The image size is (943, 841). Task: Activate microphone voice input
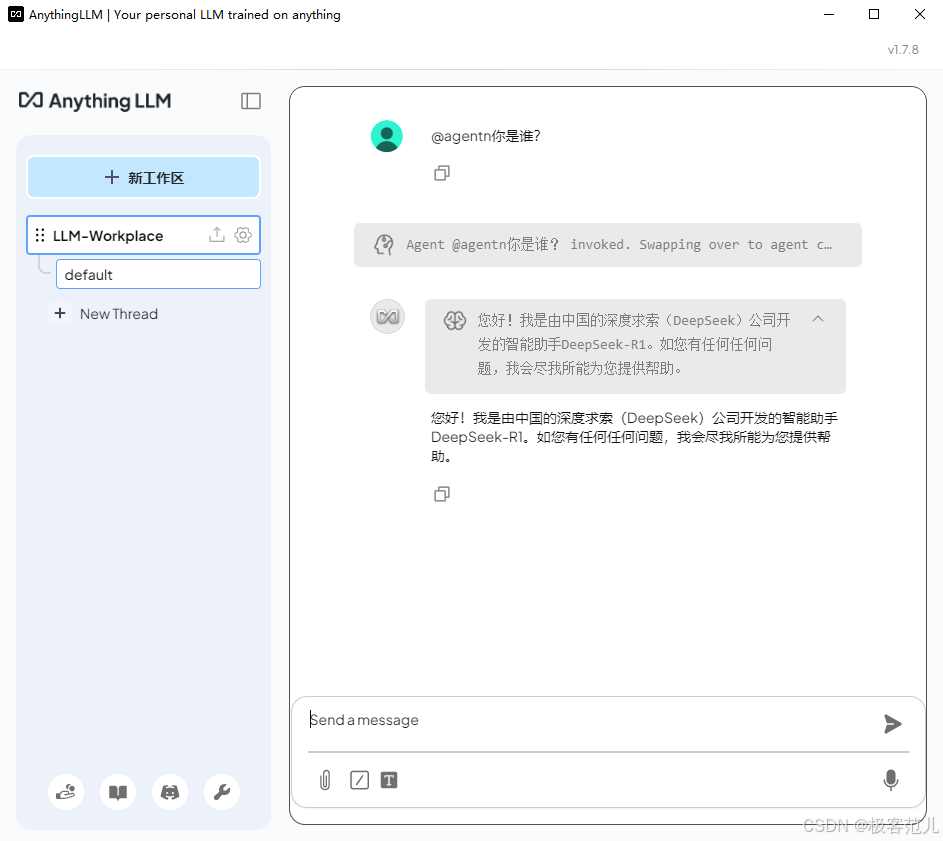point(891,780)
